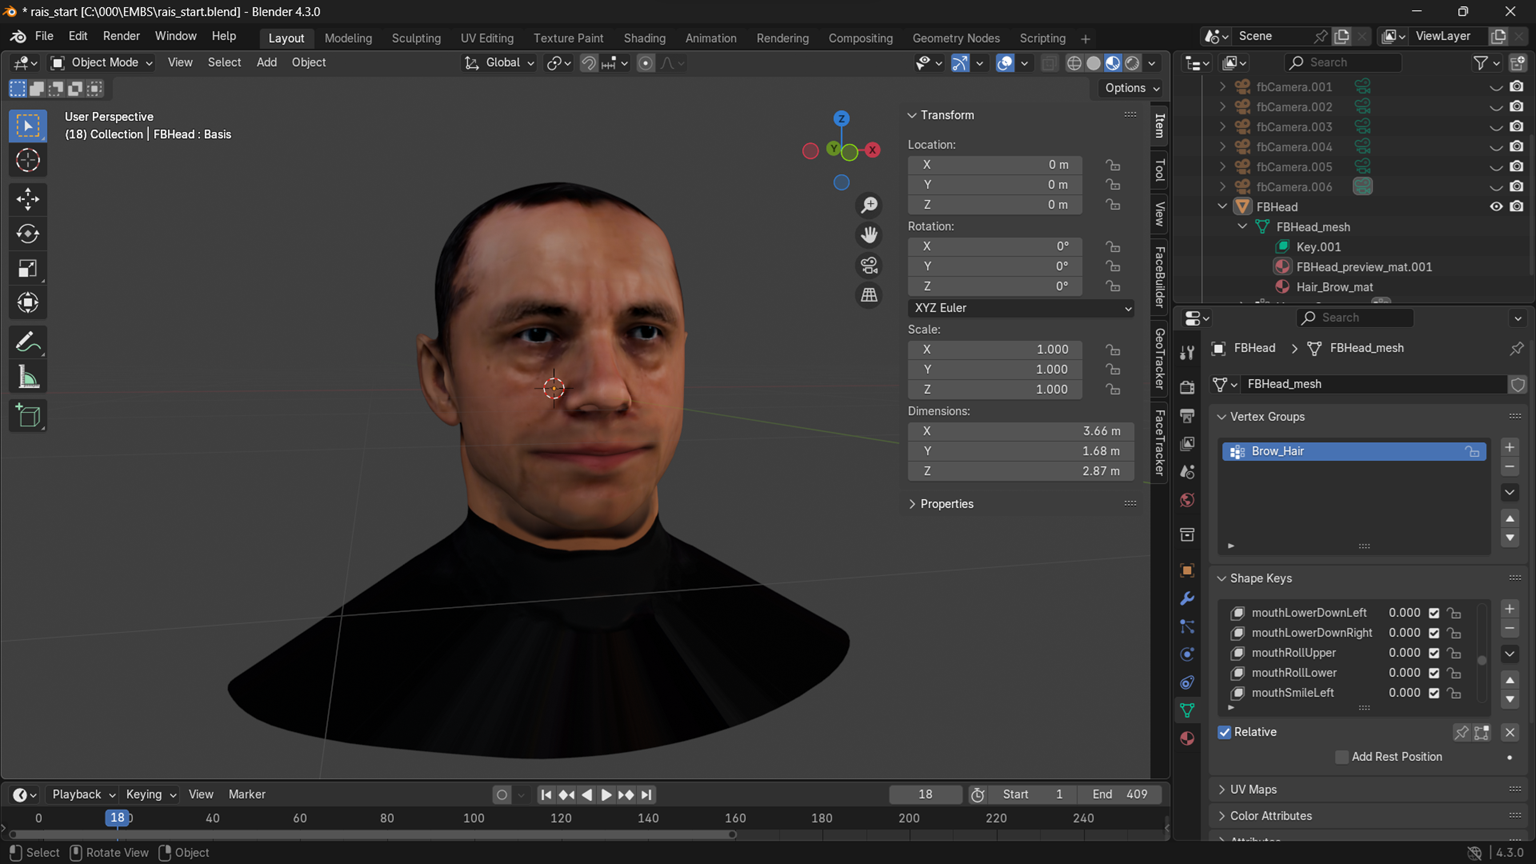
Task: Click the mouthRollLower value slider
Action: click(x=1402, y=673)
